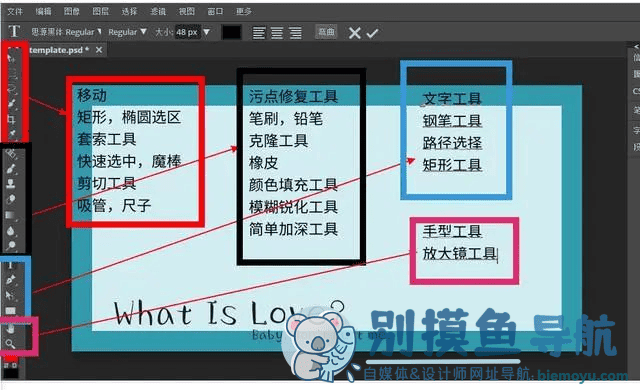
Task: Click the 放大镜工具 text on canvas
Action: point(460,253)
